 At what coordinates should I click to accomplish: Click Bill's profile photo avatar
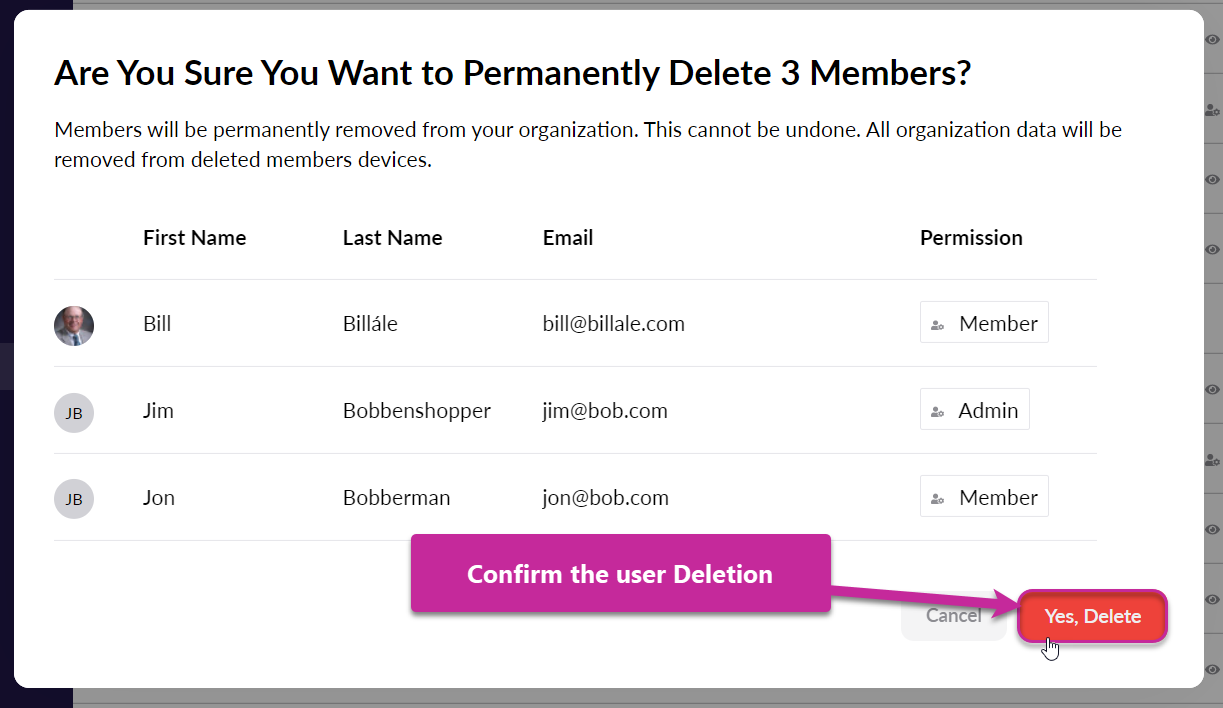coord(74,325)
